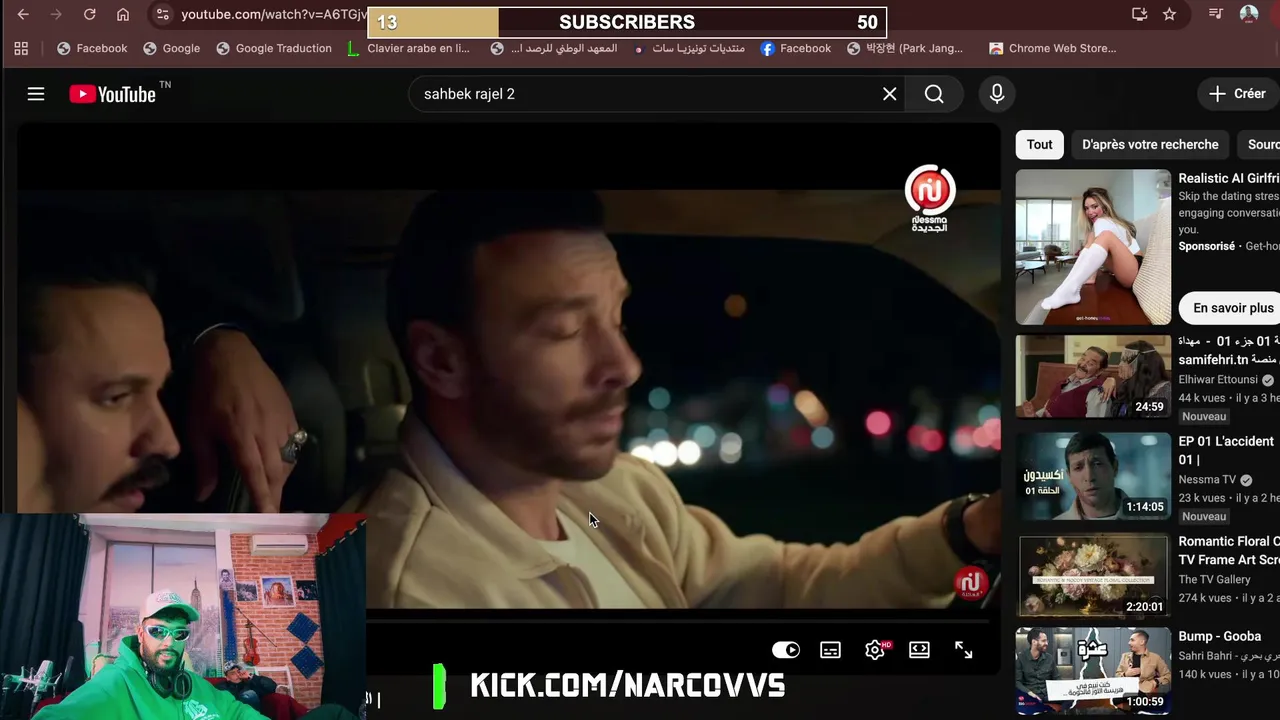Select the D'après votre recherche chip
This screenshot has height=720, width=1280.
pos(1150,144)
